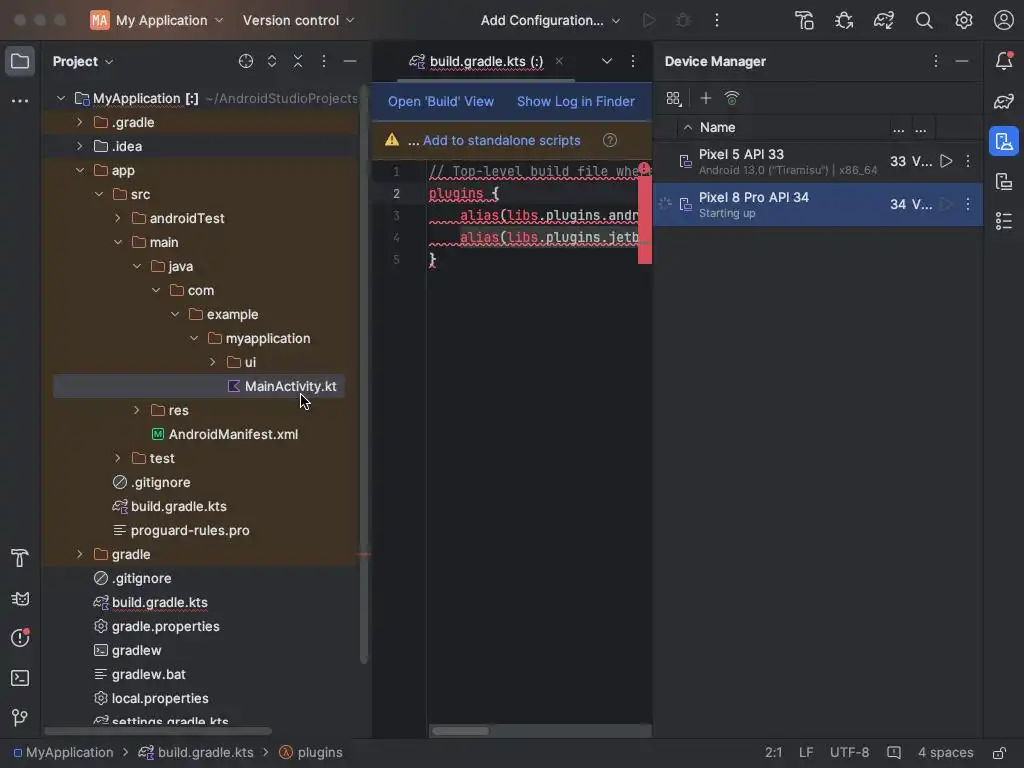Open the Project tool window folder icon
1024x768 pixels.
[20, 61]
